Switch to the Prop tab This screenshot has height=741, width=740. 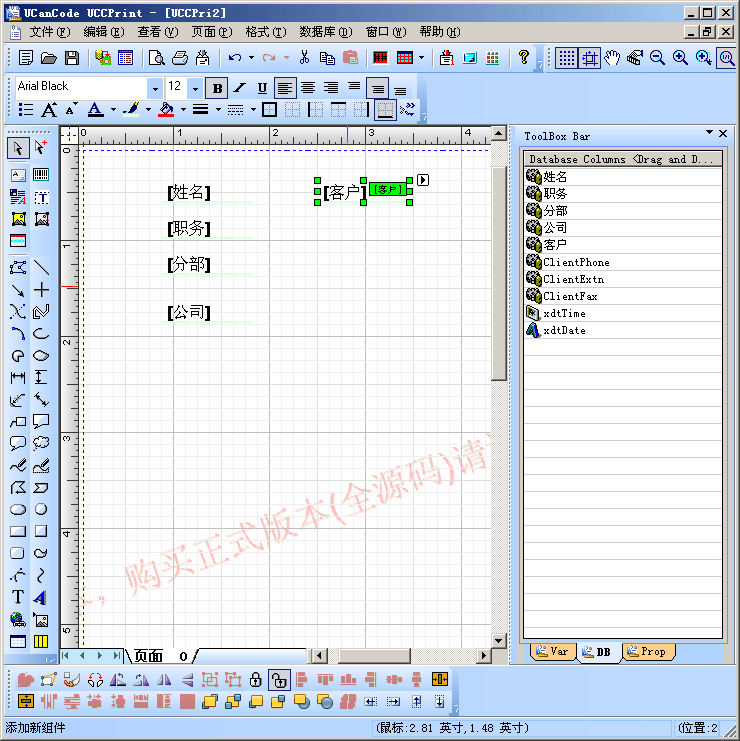(648, 651)
